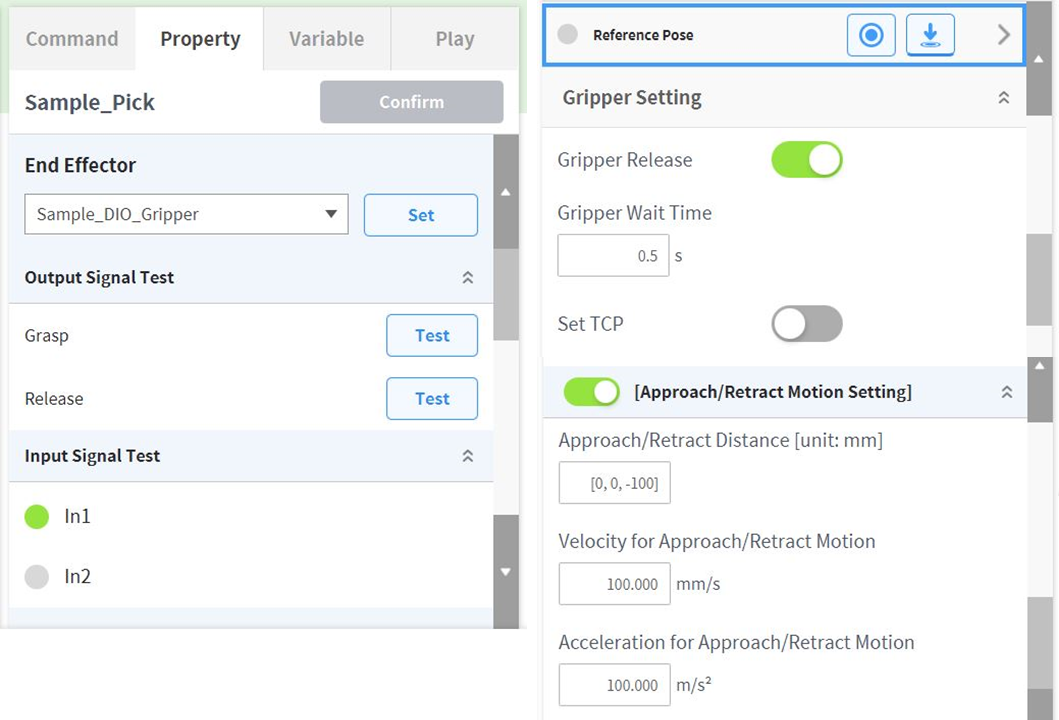Click the Set button beside the gripper
This screenshot has width=1059, height=720.
click(x=421, y=215)
